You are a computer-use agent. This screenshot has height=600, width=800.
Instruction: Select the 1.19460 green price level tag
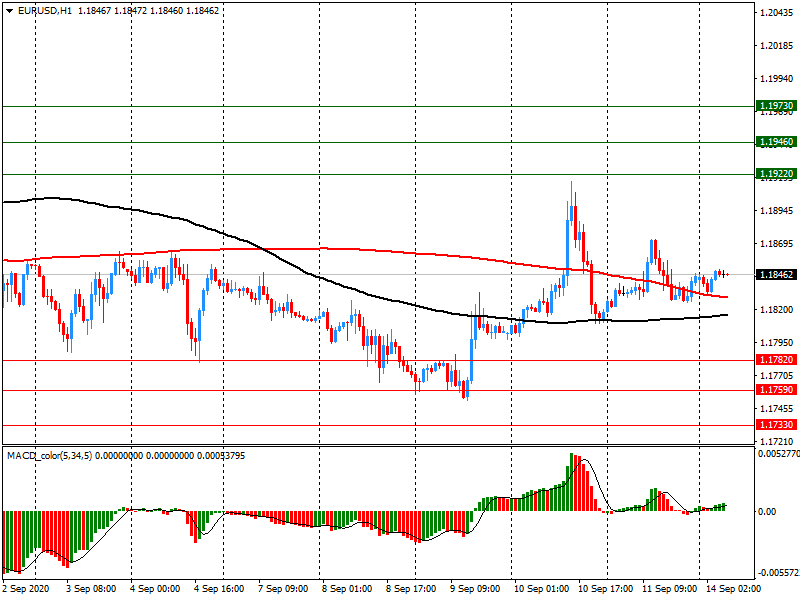(776, 143)
